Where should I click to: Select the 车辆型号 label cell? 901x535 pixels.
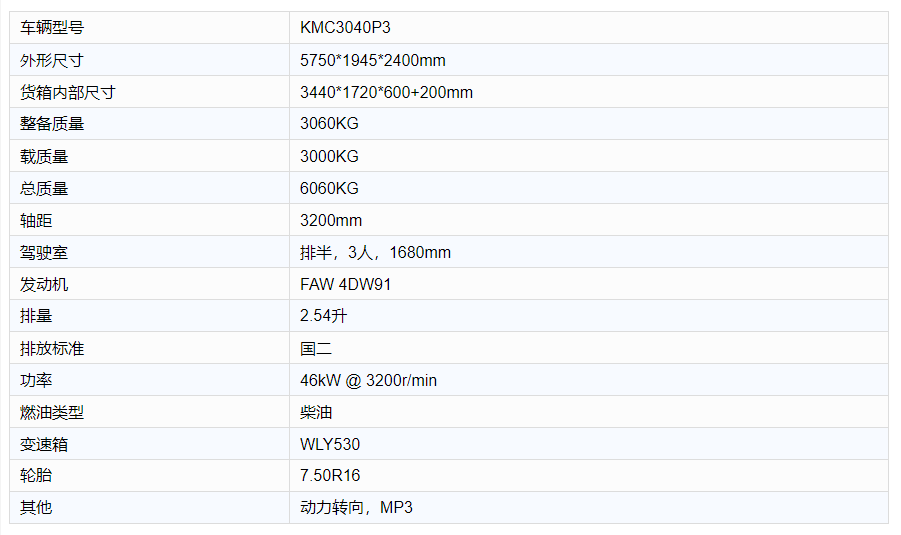coord(149,28)
